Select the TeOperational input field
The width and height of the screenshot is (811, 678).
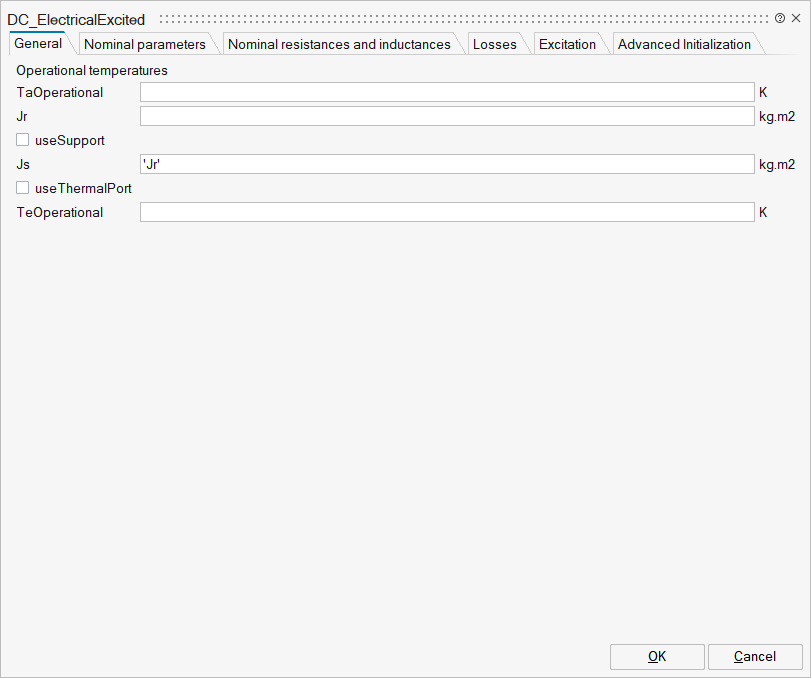(446, 212)
